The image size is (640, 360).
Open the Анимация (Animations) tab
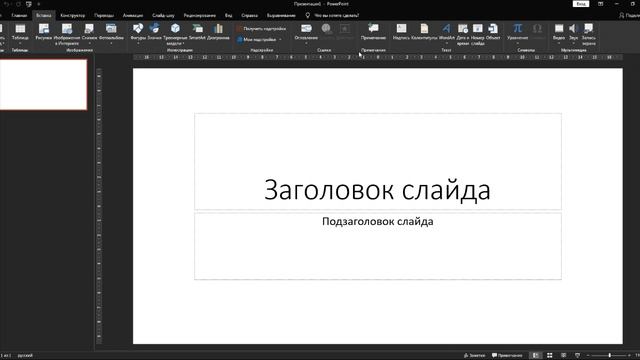(133, 16)
